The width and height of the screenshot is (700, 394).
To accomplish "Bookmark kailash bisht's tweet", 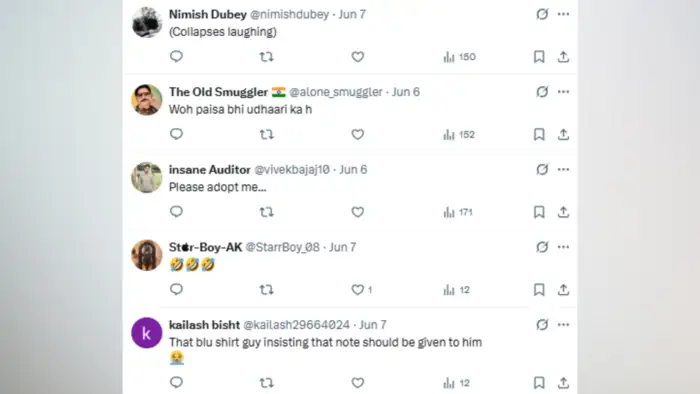I will coord(539,382).
